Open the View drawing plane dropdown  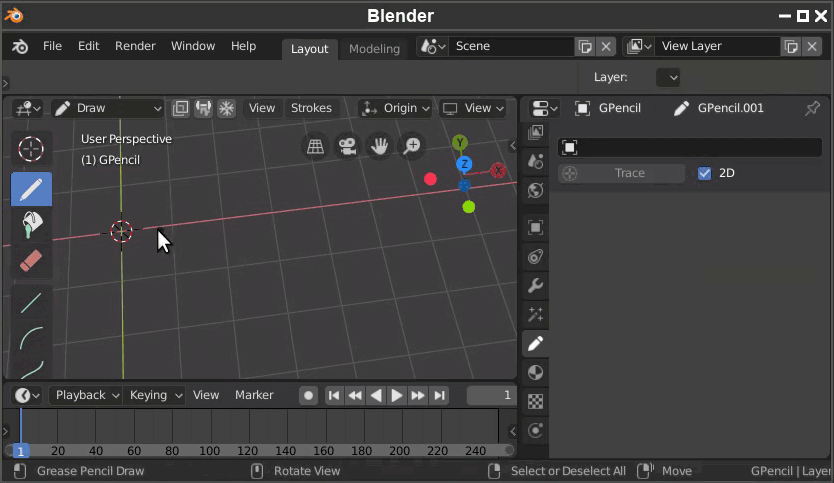coord(473,109)
